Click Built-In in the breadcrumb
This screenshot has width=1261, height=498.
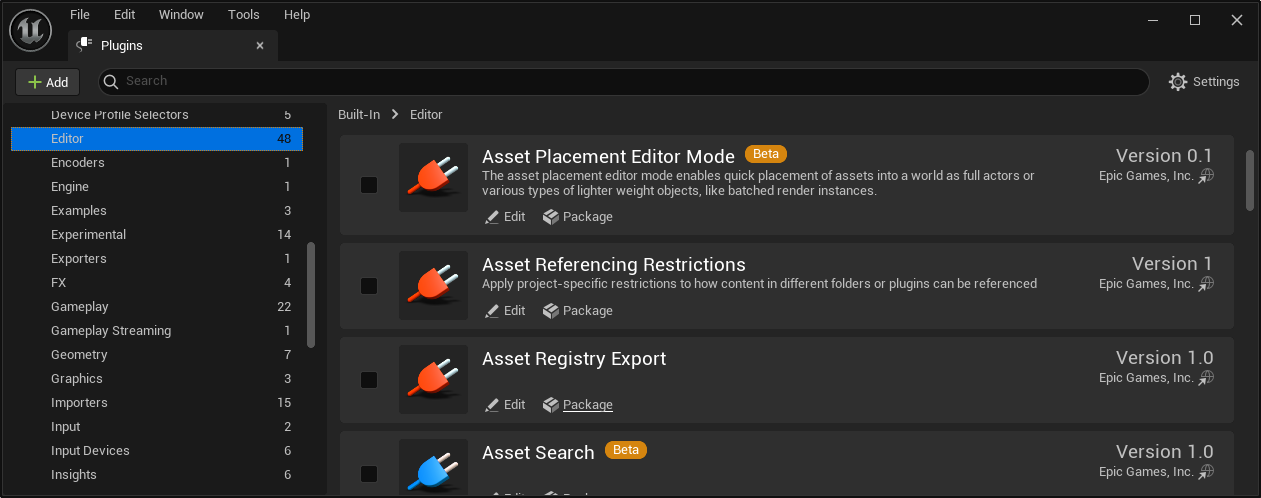[x=359, y=115]
